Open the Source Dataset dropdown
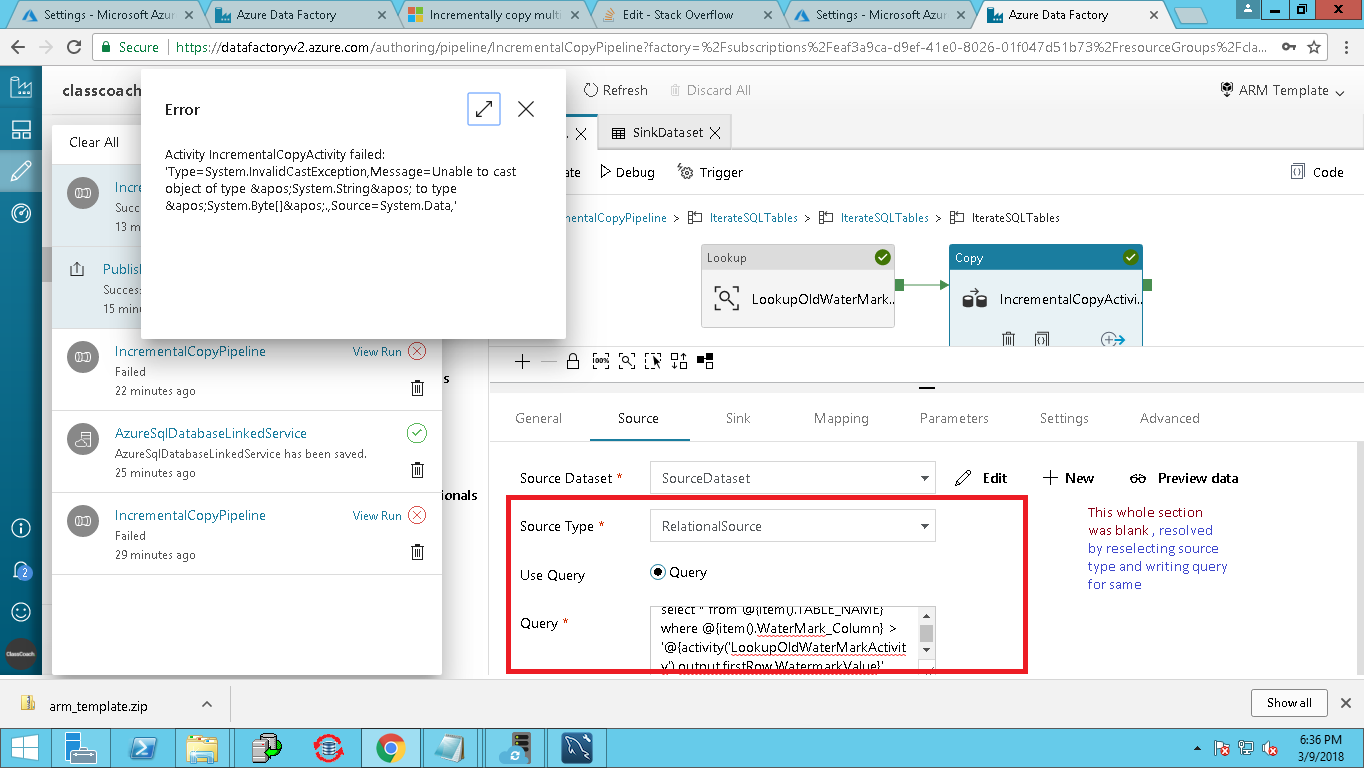The height and width of the screenshot is (768, 1364). click(x=792, y=478)
